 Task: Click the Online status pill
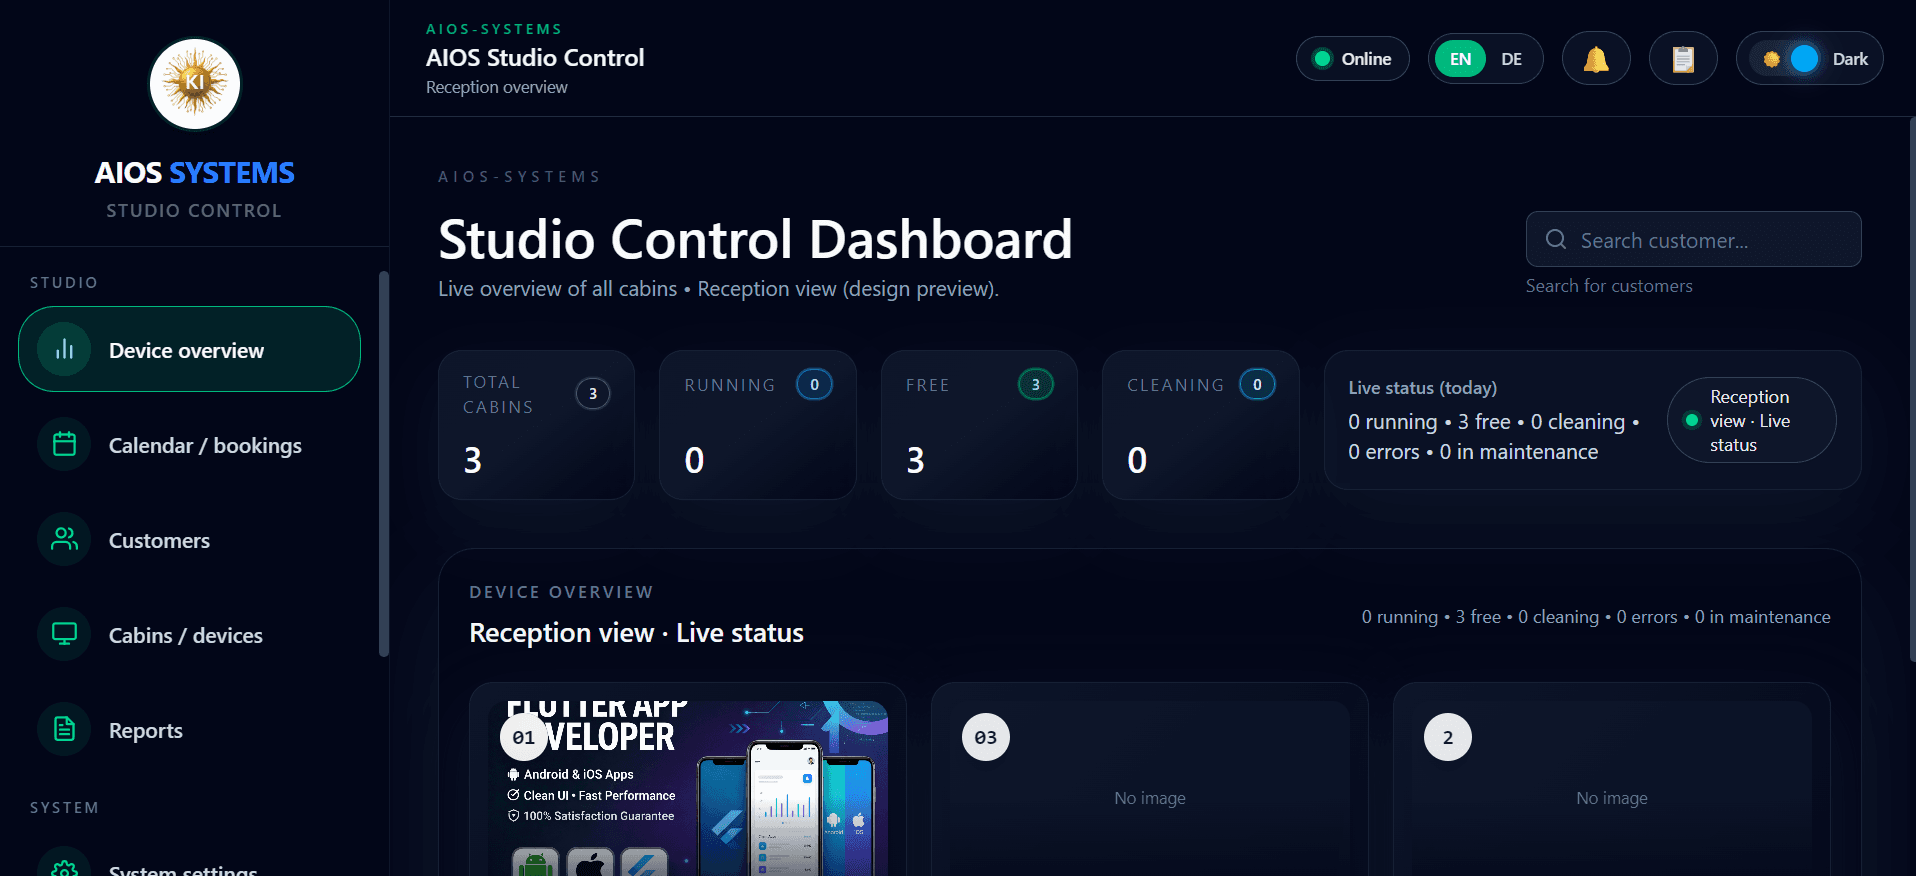(x=1352, y=59)
